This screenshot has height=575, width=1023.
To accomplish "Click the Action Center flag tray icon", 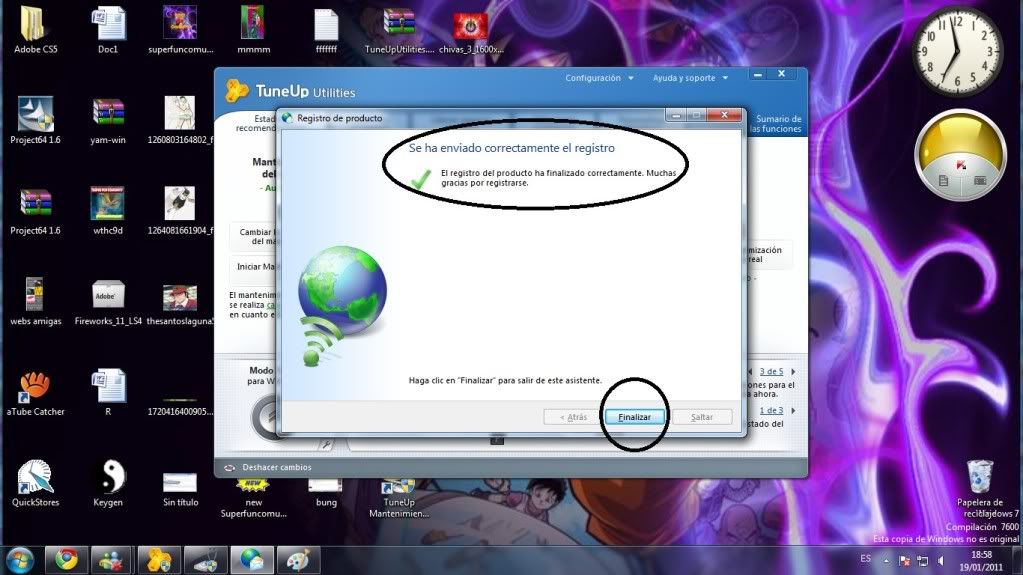I will tap(904, 560).
